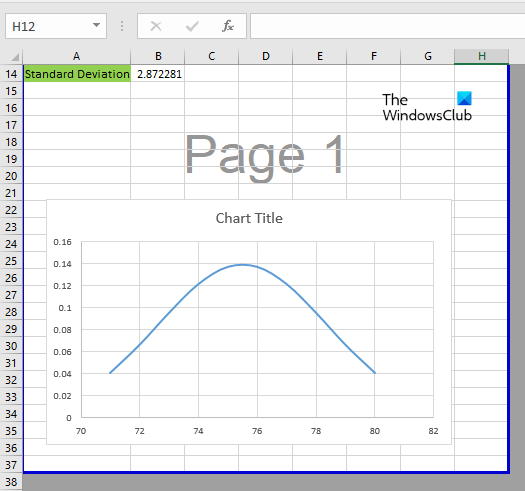Select column D header

pos(266,56)
